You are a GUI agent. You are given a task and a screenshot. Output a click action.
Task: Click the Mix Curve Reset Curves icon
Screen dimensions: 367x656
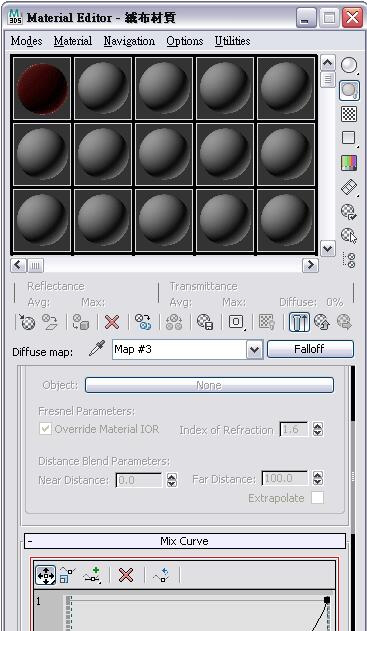161,575
